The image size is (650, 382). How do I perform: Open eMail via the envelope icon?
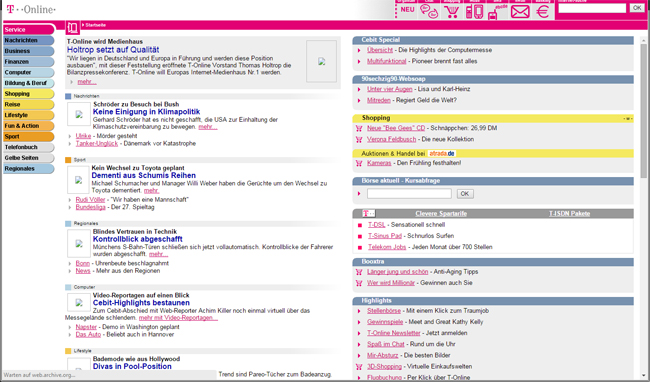pos(520,11)
